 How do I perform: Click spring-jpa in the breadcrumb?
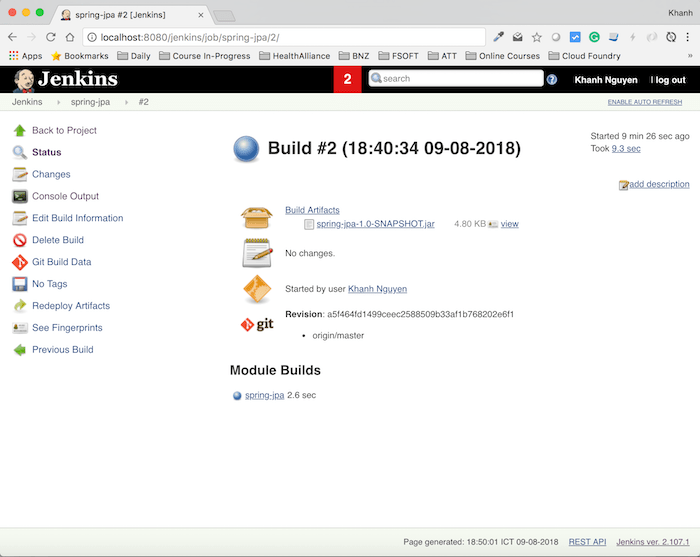[90, 102]
